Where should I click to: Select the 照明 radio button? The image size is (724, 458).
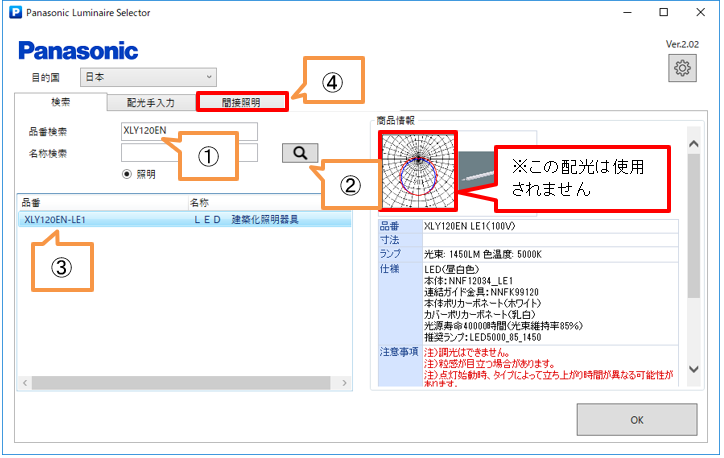pyautogui.click(x=127, y=173)
